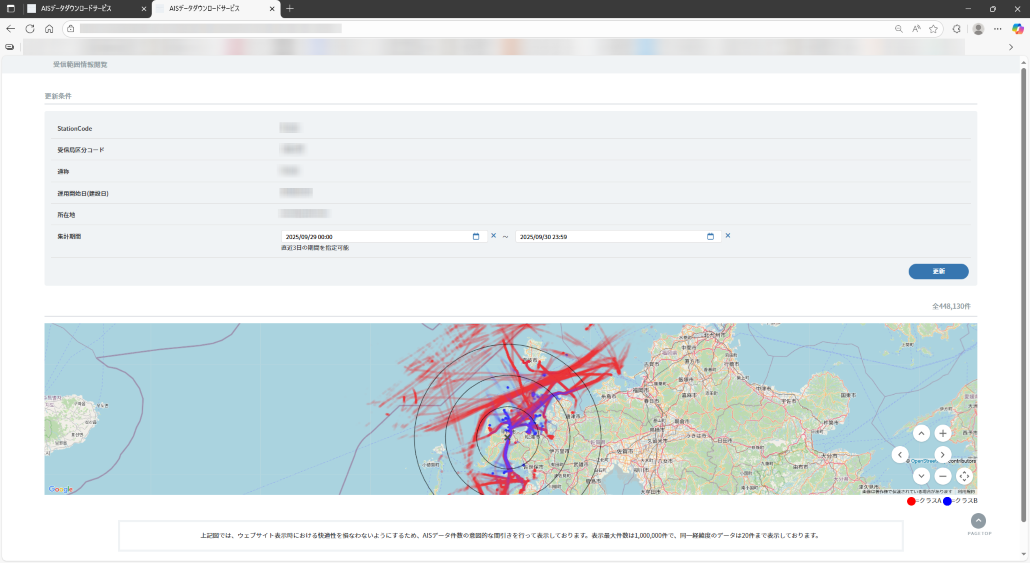Zoom out the map with minus button
Screen dimensions: 1030x563
942,476
